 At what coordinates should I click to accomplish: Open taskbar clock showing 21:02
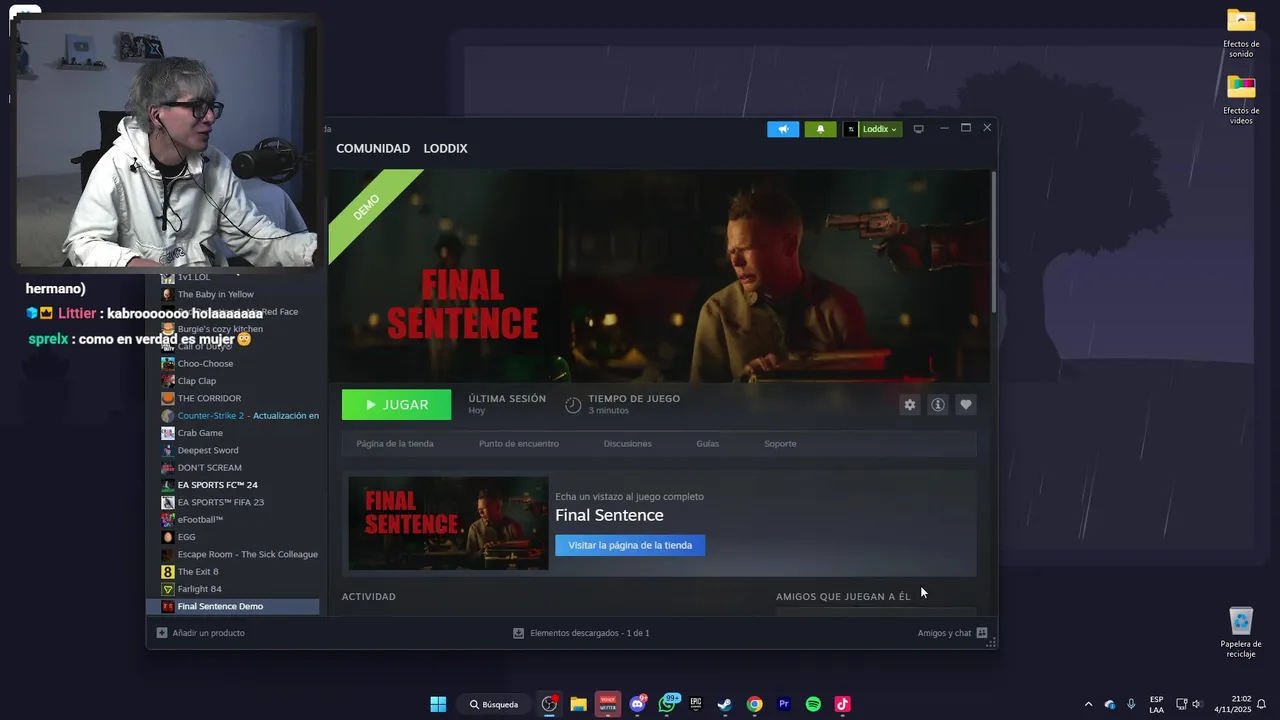(x=1232, y=704)
